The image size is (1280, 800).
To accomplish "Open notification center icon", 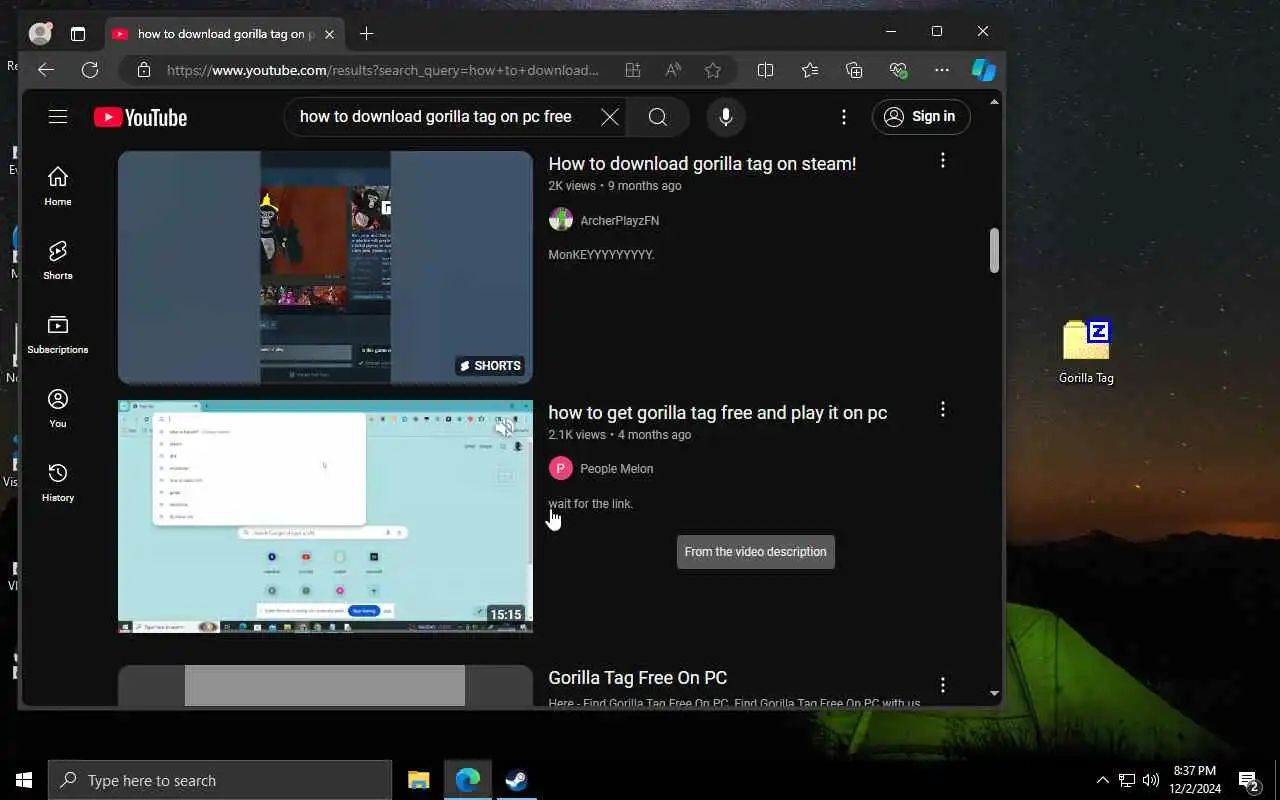I will 1249,780.
